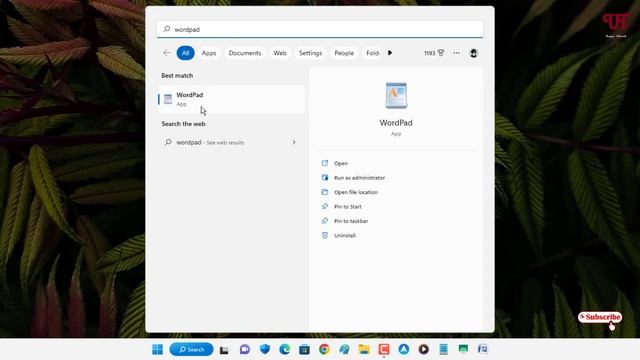The height and width of the screenshot is (360, 640).
Task: Click the trash icon beside Uninstall
Action: 325,236
